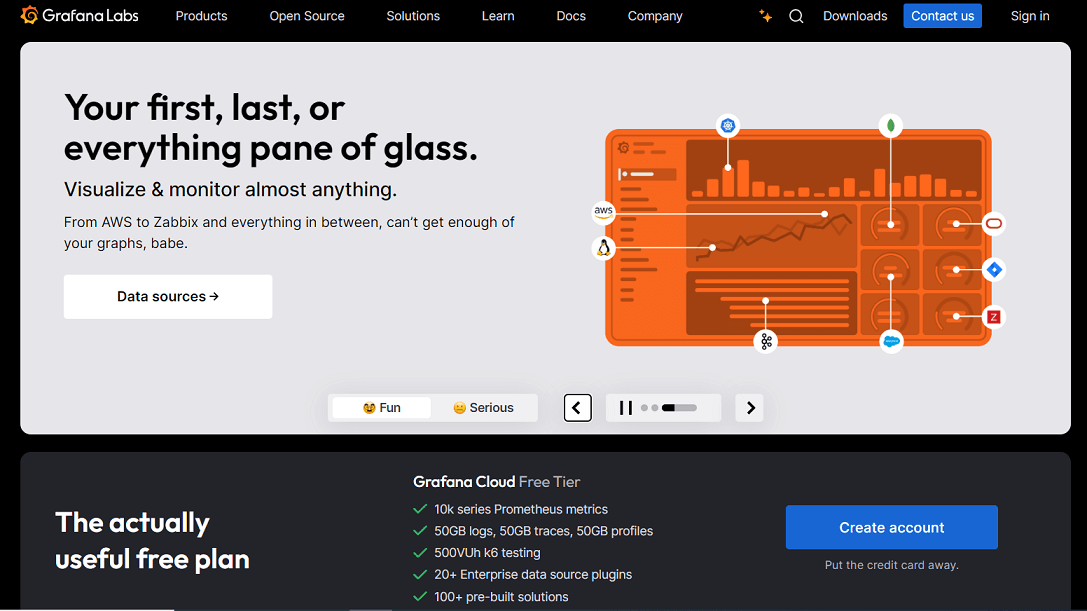1087x611 pixels.
Task: Select the Jira icon beside the gauge panels
Action: pos(992,269)
